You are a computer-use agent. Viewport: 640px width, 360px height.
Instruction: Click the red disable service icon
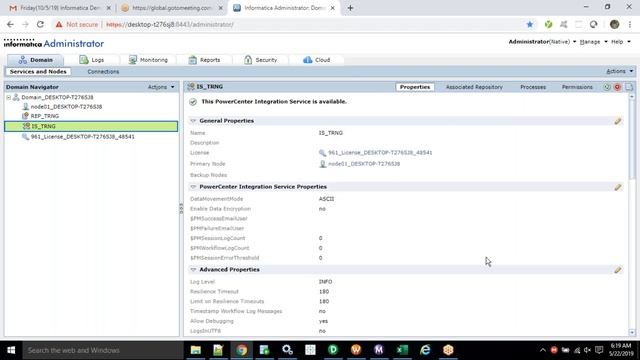pos(617,87)
